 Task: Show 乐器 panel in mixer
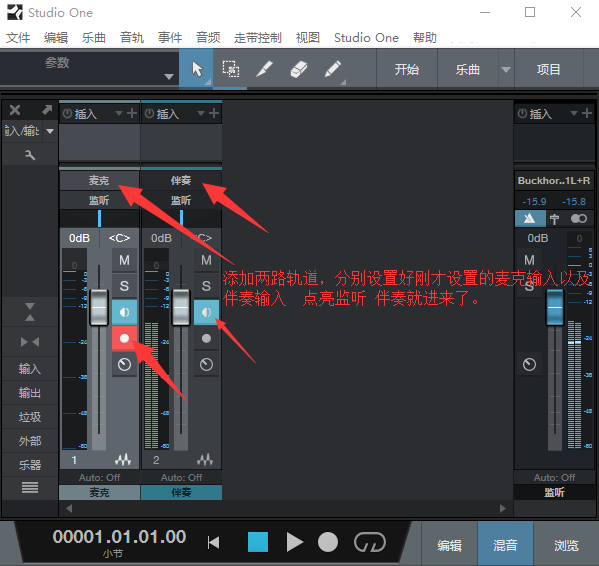[x=30, y=465]
